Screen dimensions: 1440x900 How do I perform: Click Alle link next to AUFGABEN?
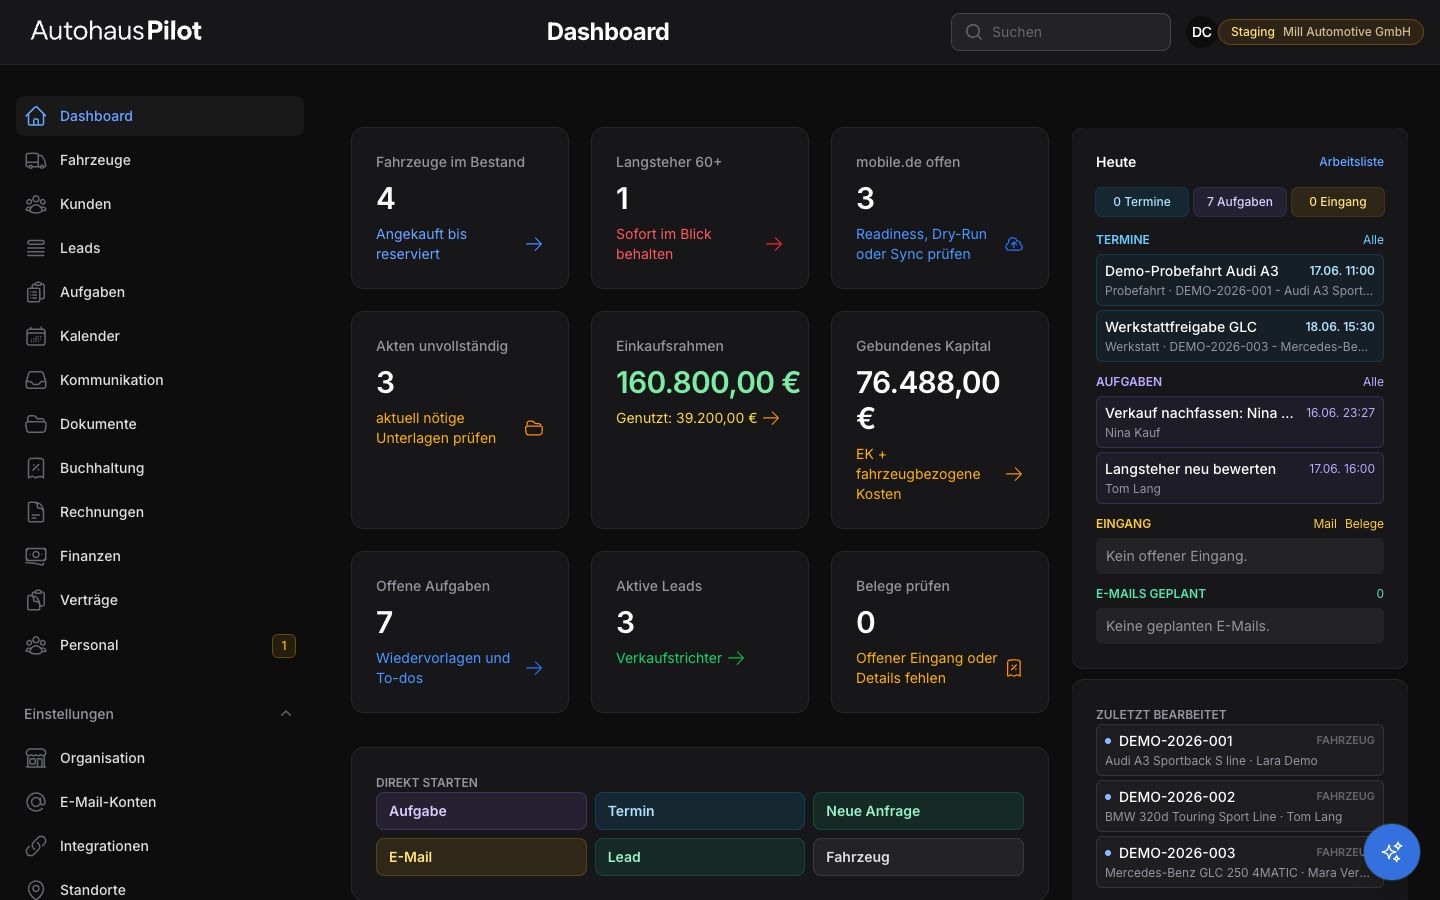pos(1373,382)
